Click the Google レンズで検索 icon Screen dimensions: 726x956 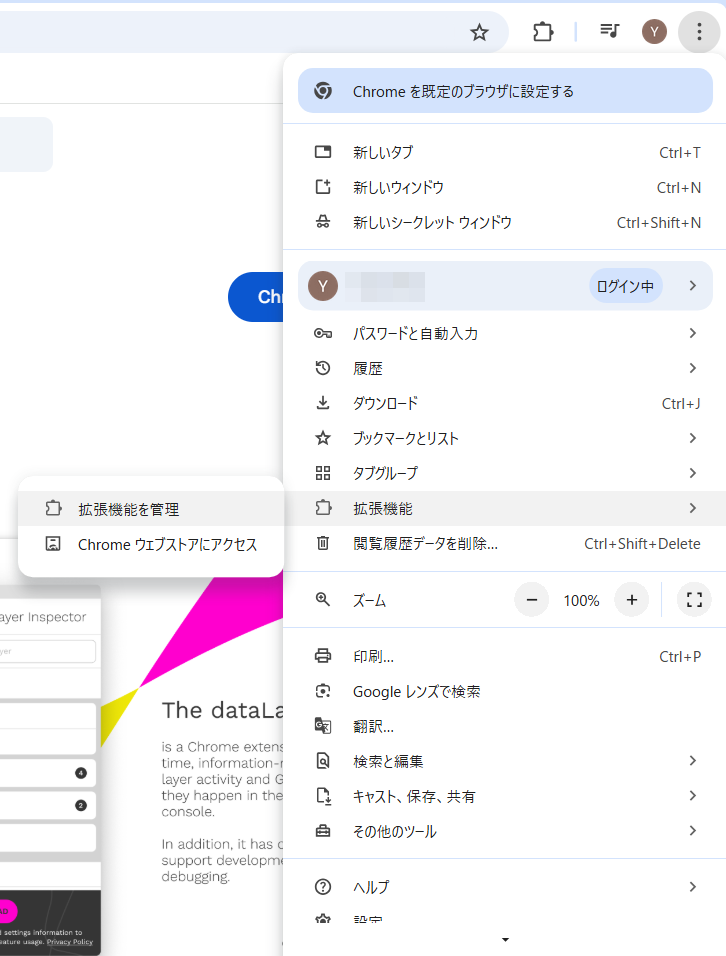tap(323, 691)
